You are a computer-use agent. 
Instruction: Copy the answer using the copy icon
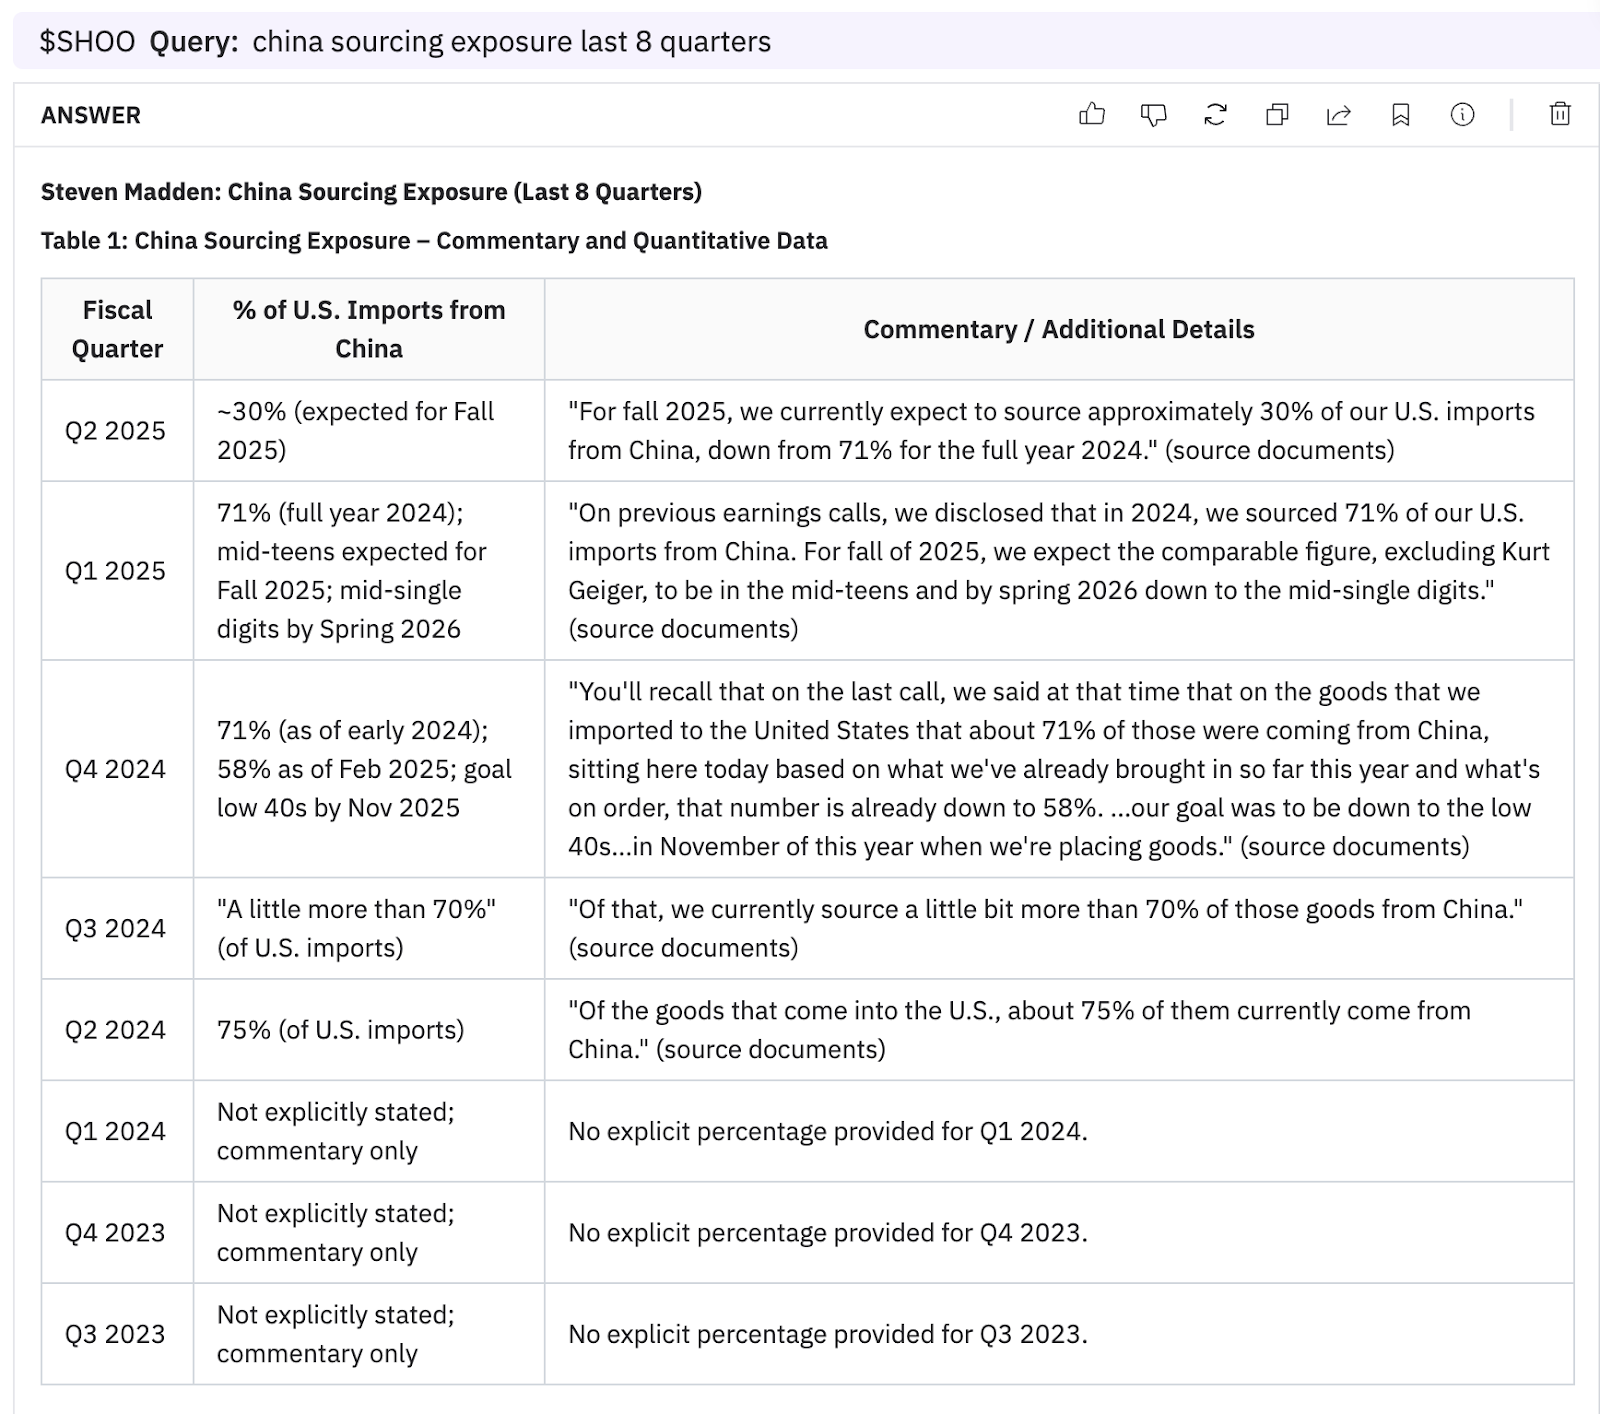click(1277, 115)
